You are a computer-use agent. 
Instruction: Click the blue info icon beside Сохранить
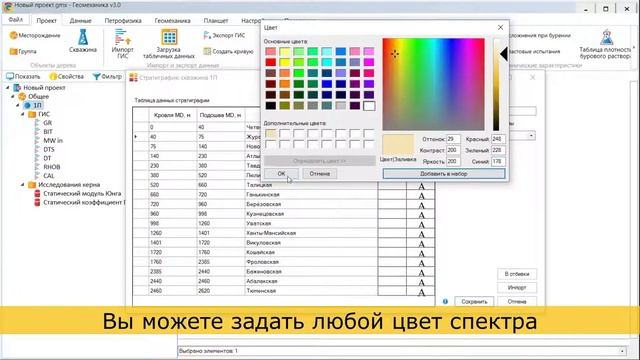(x=445, y=301)
